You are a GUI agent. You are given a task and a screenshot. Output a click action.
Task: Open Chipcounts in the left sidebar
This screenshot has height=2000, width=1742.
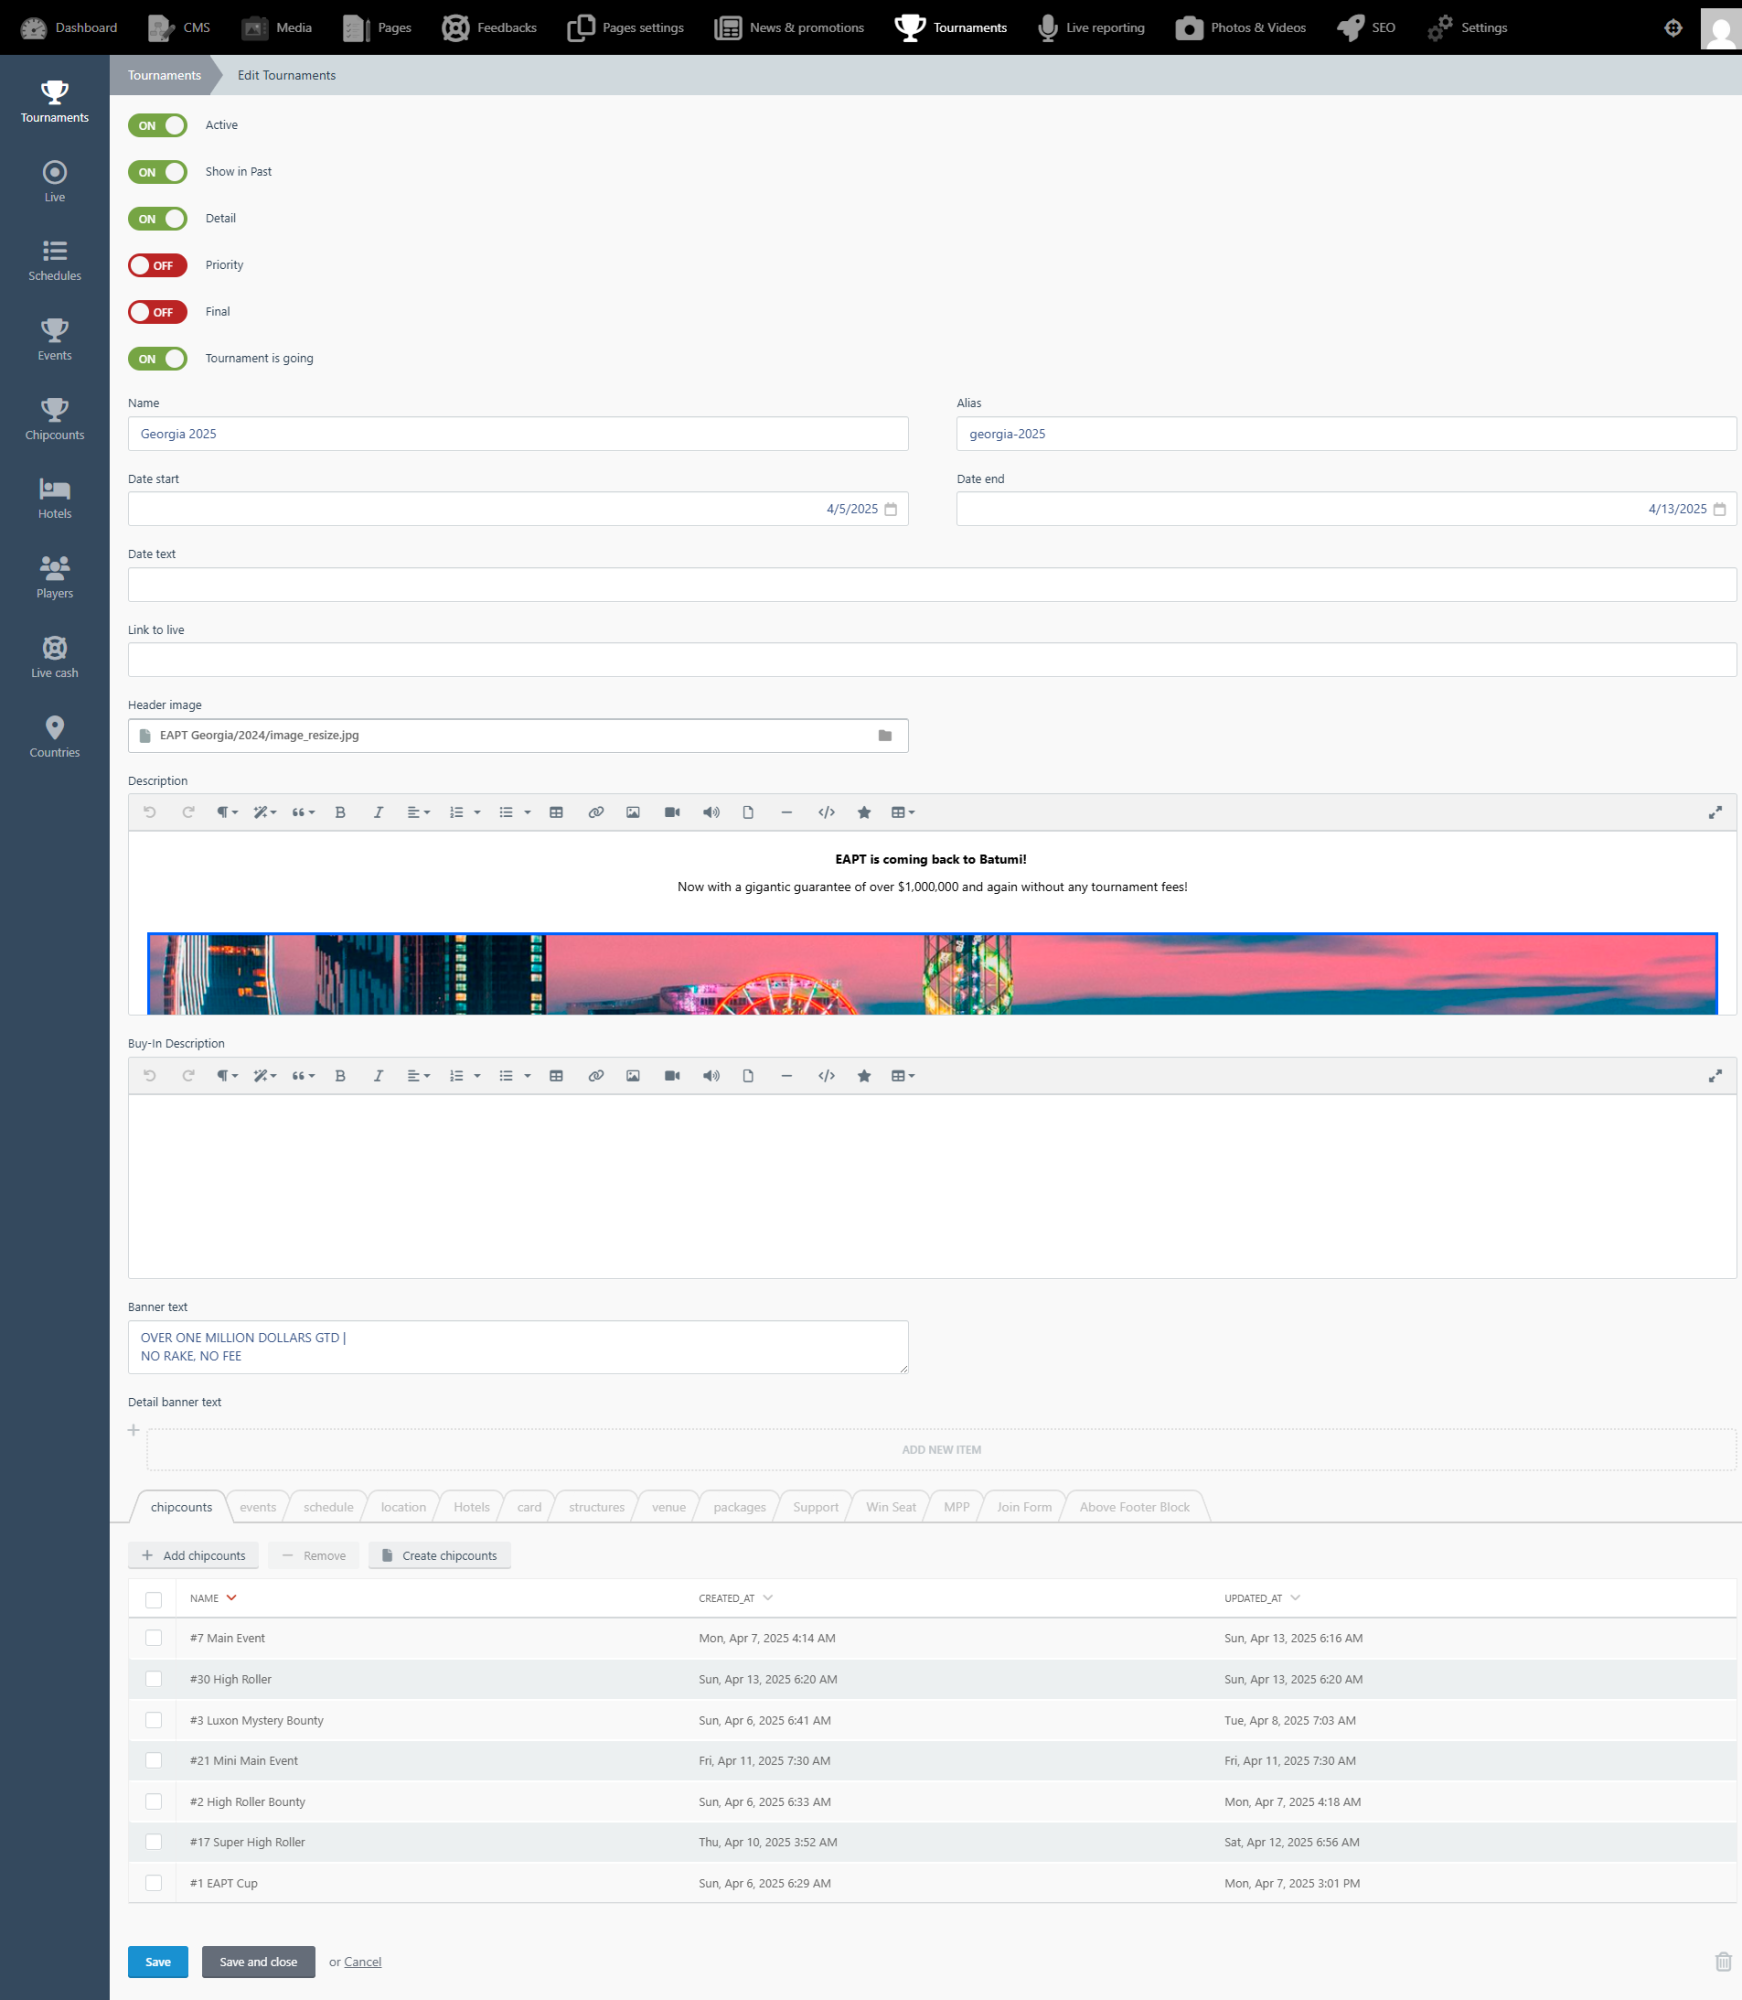click(x=54, y=420)
